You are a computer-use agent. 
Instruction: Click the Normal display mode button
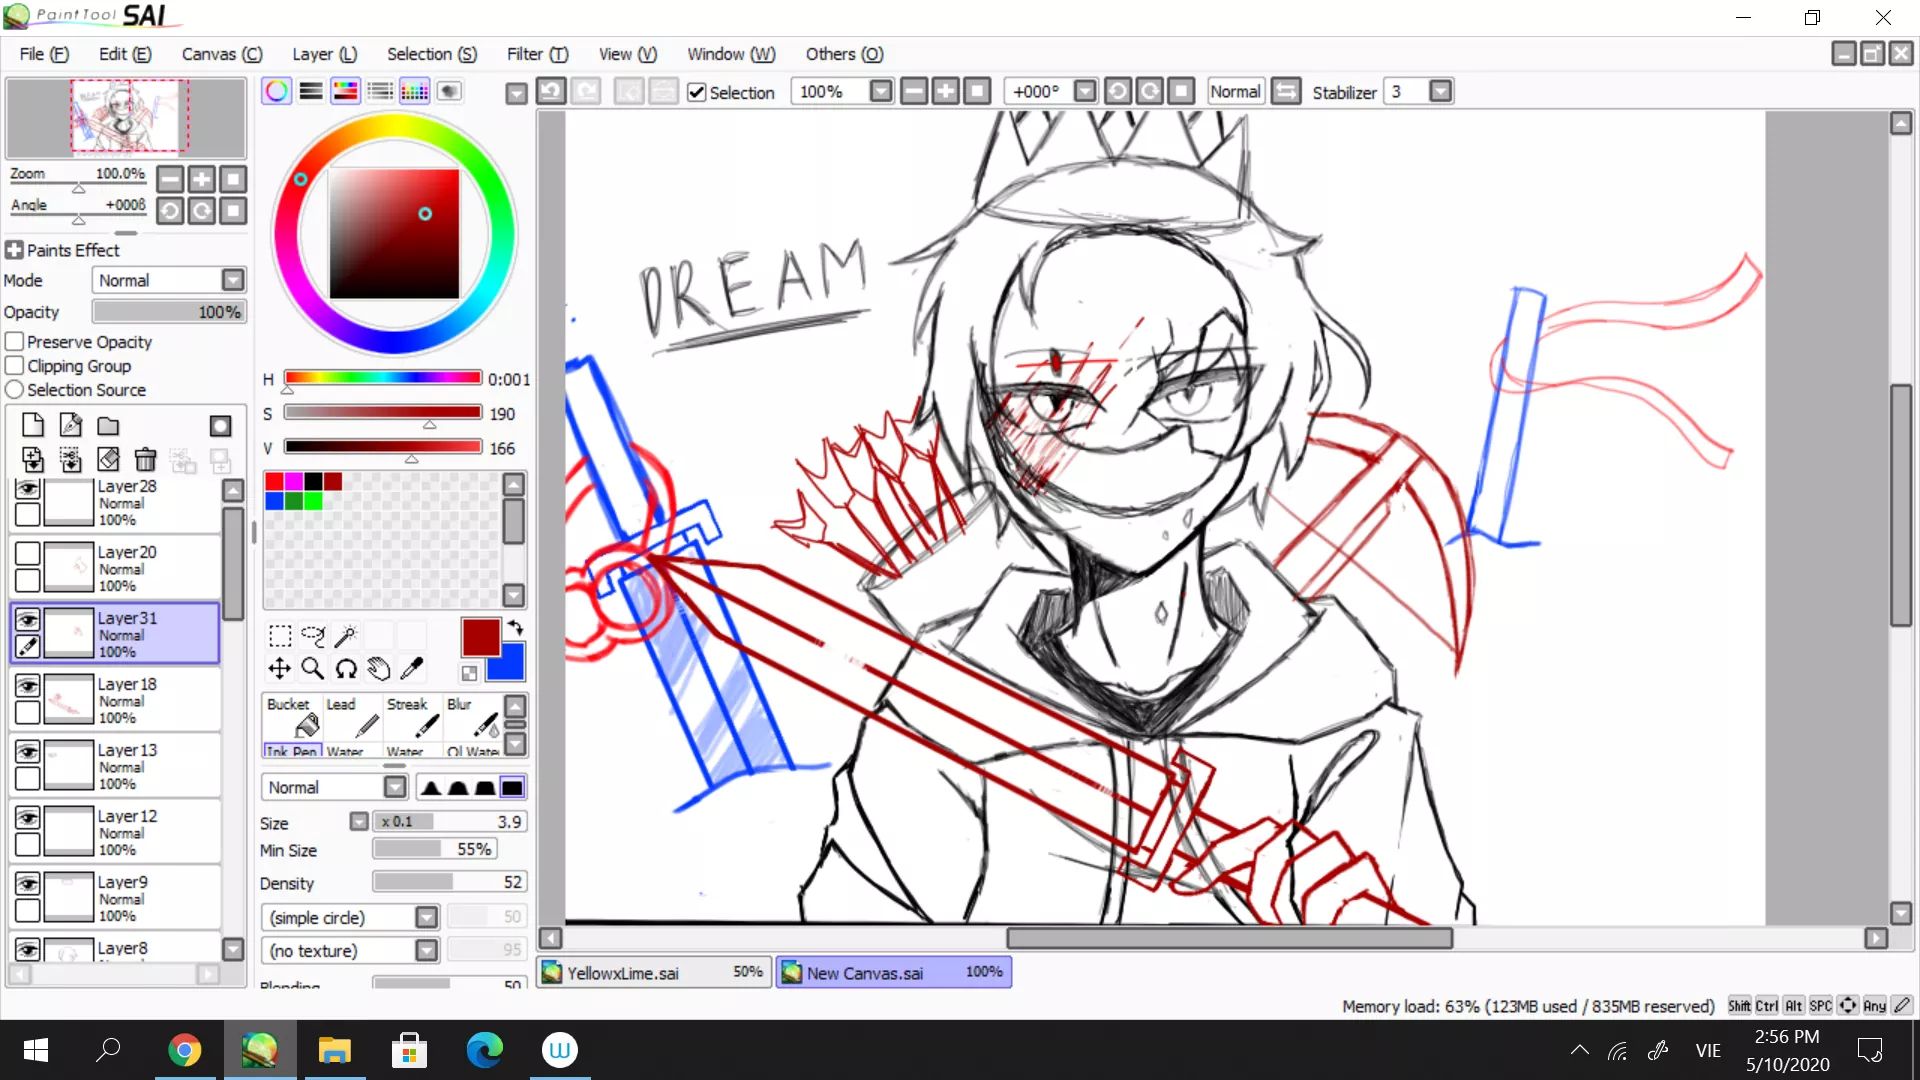pos(1235,92)
